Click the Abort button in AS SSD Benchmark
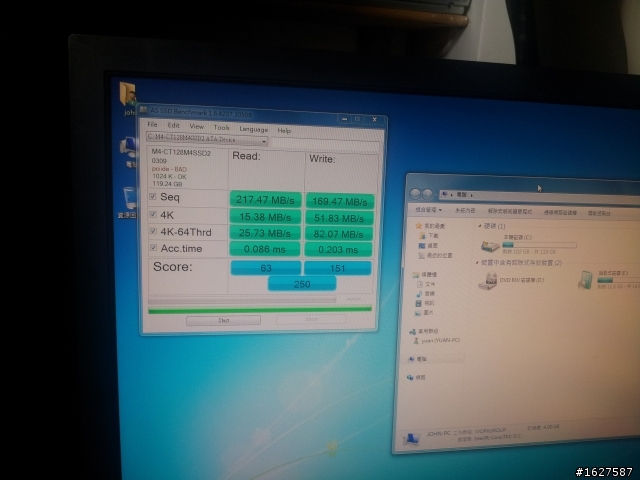 pyautogui.click(x=311, y=319)
